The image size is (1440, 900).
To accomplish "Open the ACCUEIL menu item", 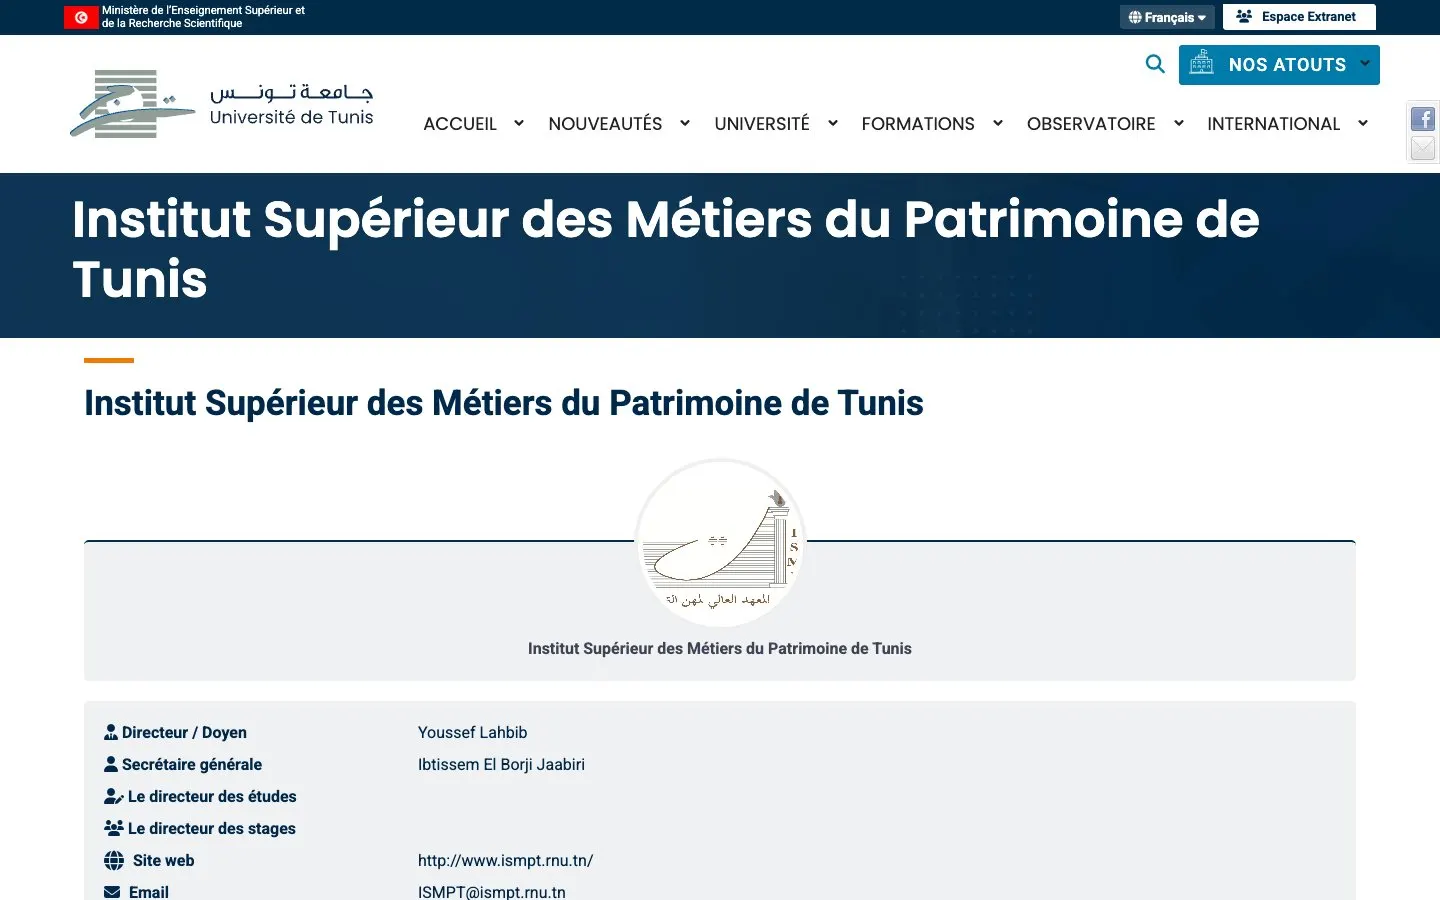I will [x=460, y=124].
